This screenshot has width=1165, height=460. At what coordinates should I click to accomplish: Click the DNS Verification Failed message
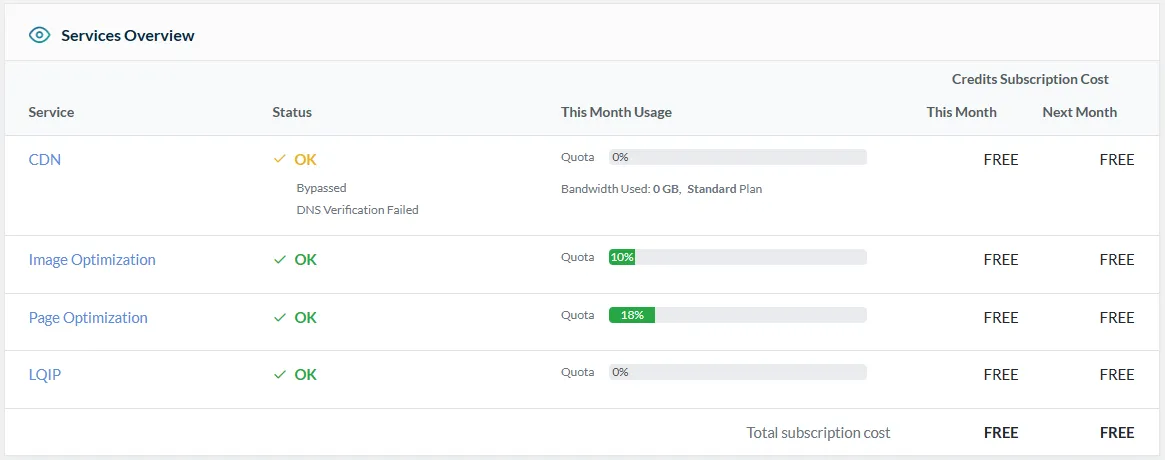(357, 210)
